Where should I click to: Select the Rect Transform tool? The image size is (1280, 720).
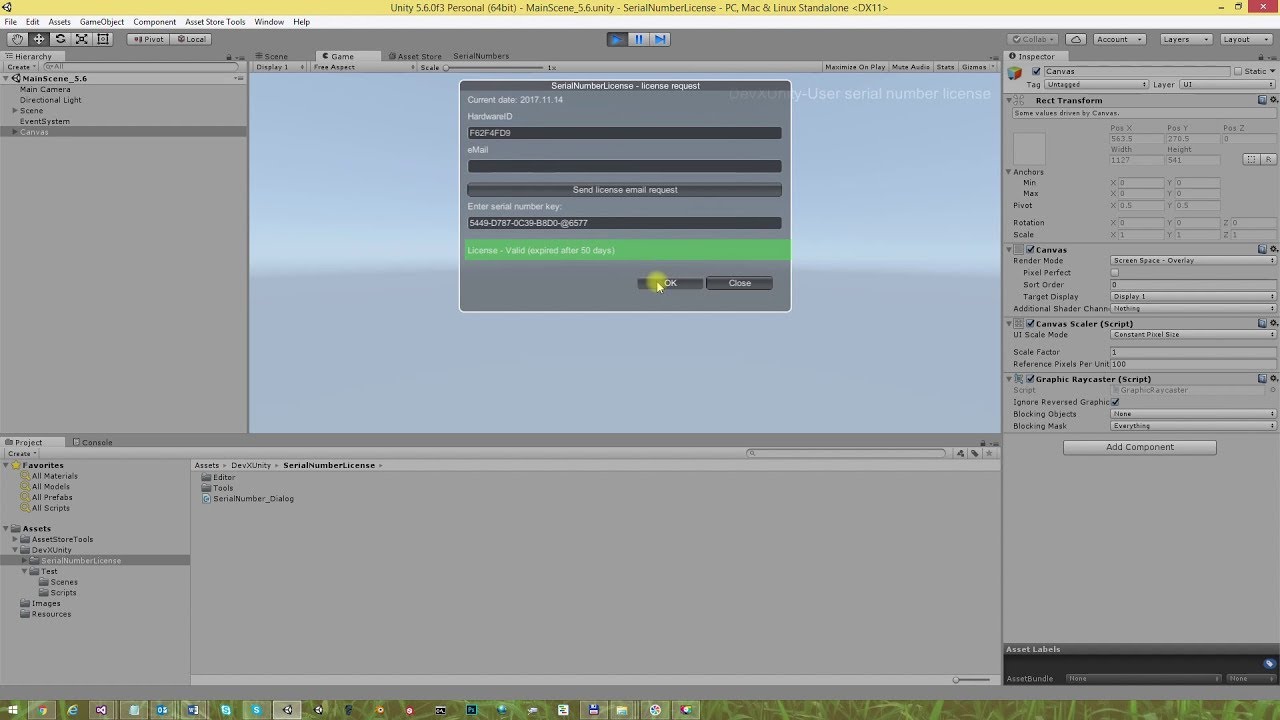[103, 39]
